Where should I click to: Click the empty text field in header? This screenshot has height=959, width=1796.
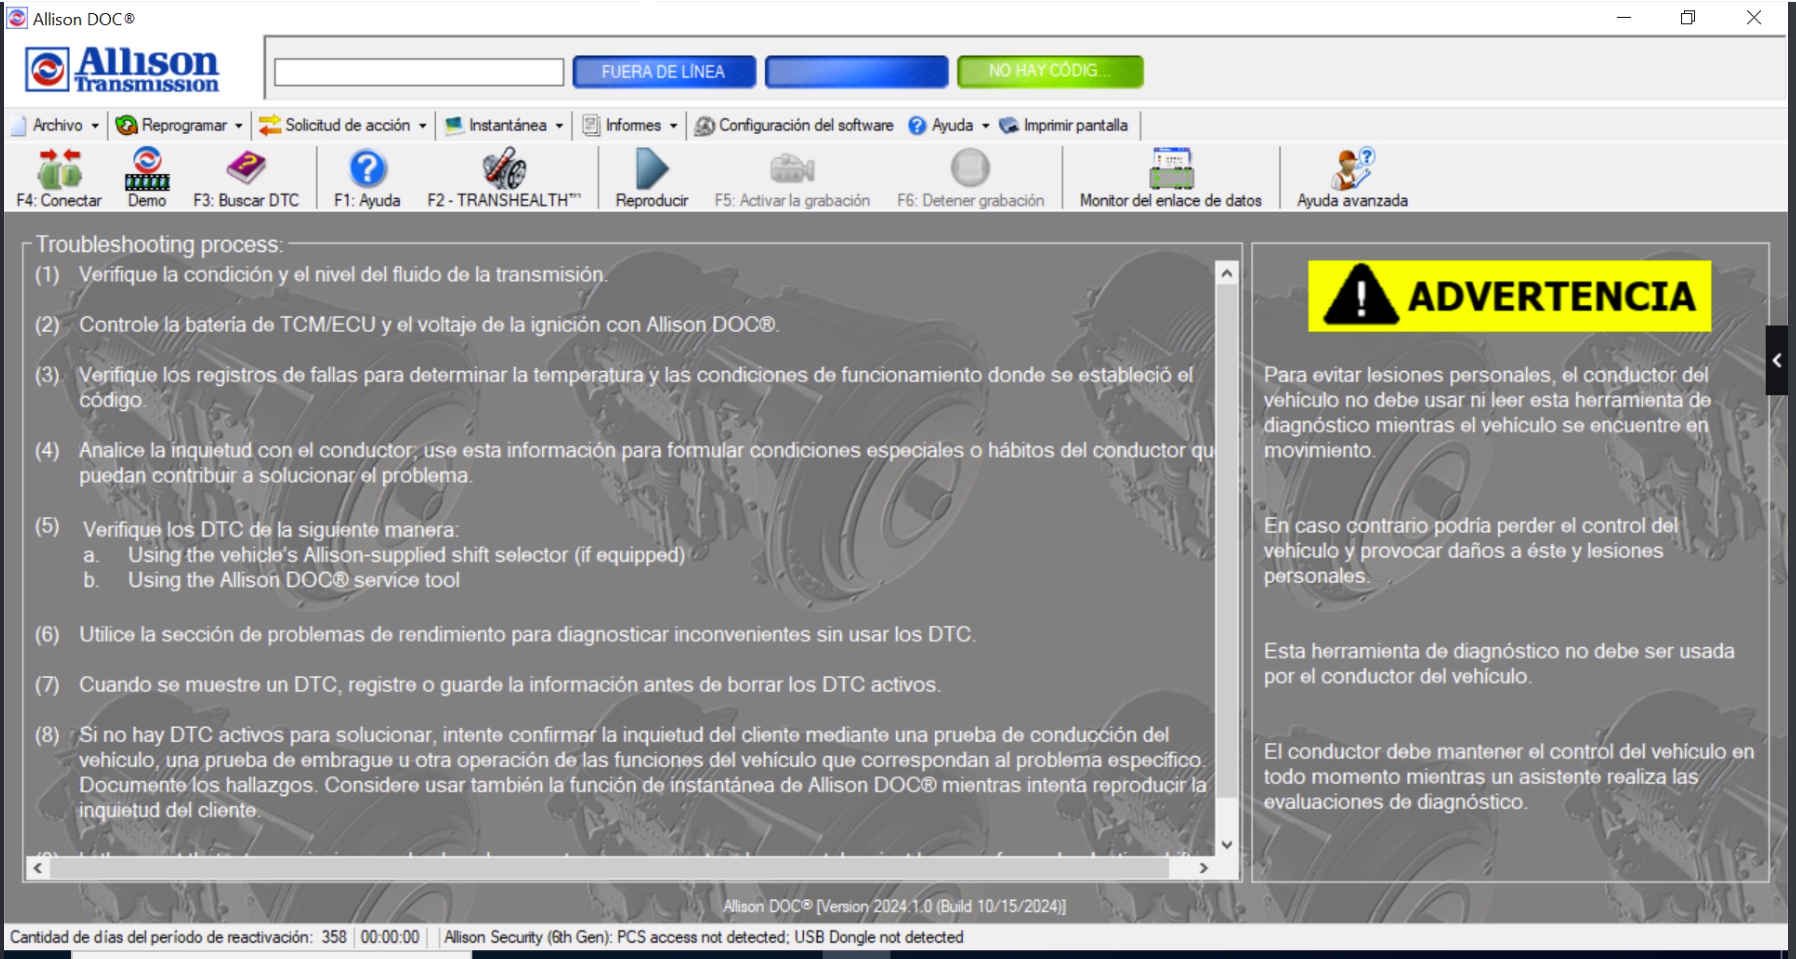(x=419, y=72)
